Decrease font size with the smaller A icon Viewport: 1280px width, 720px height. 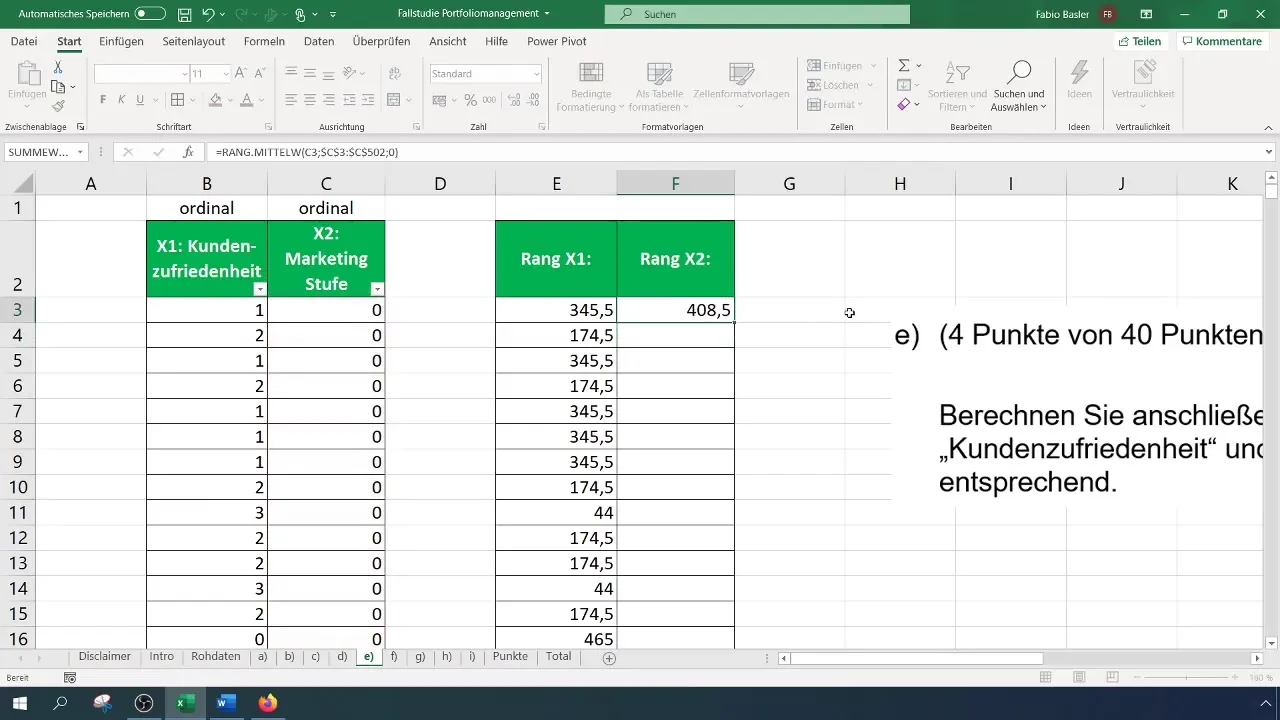[259, 74]
